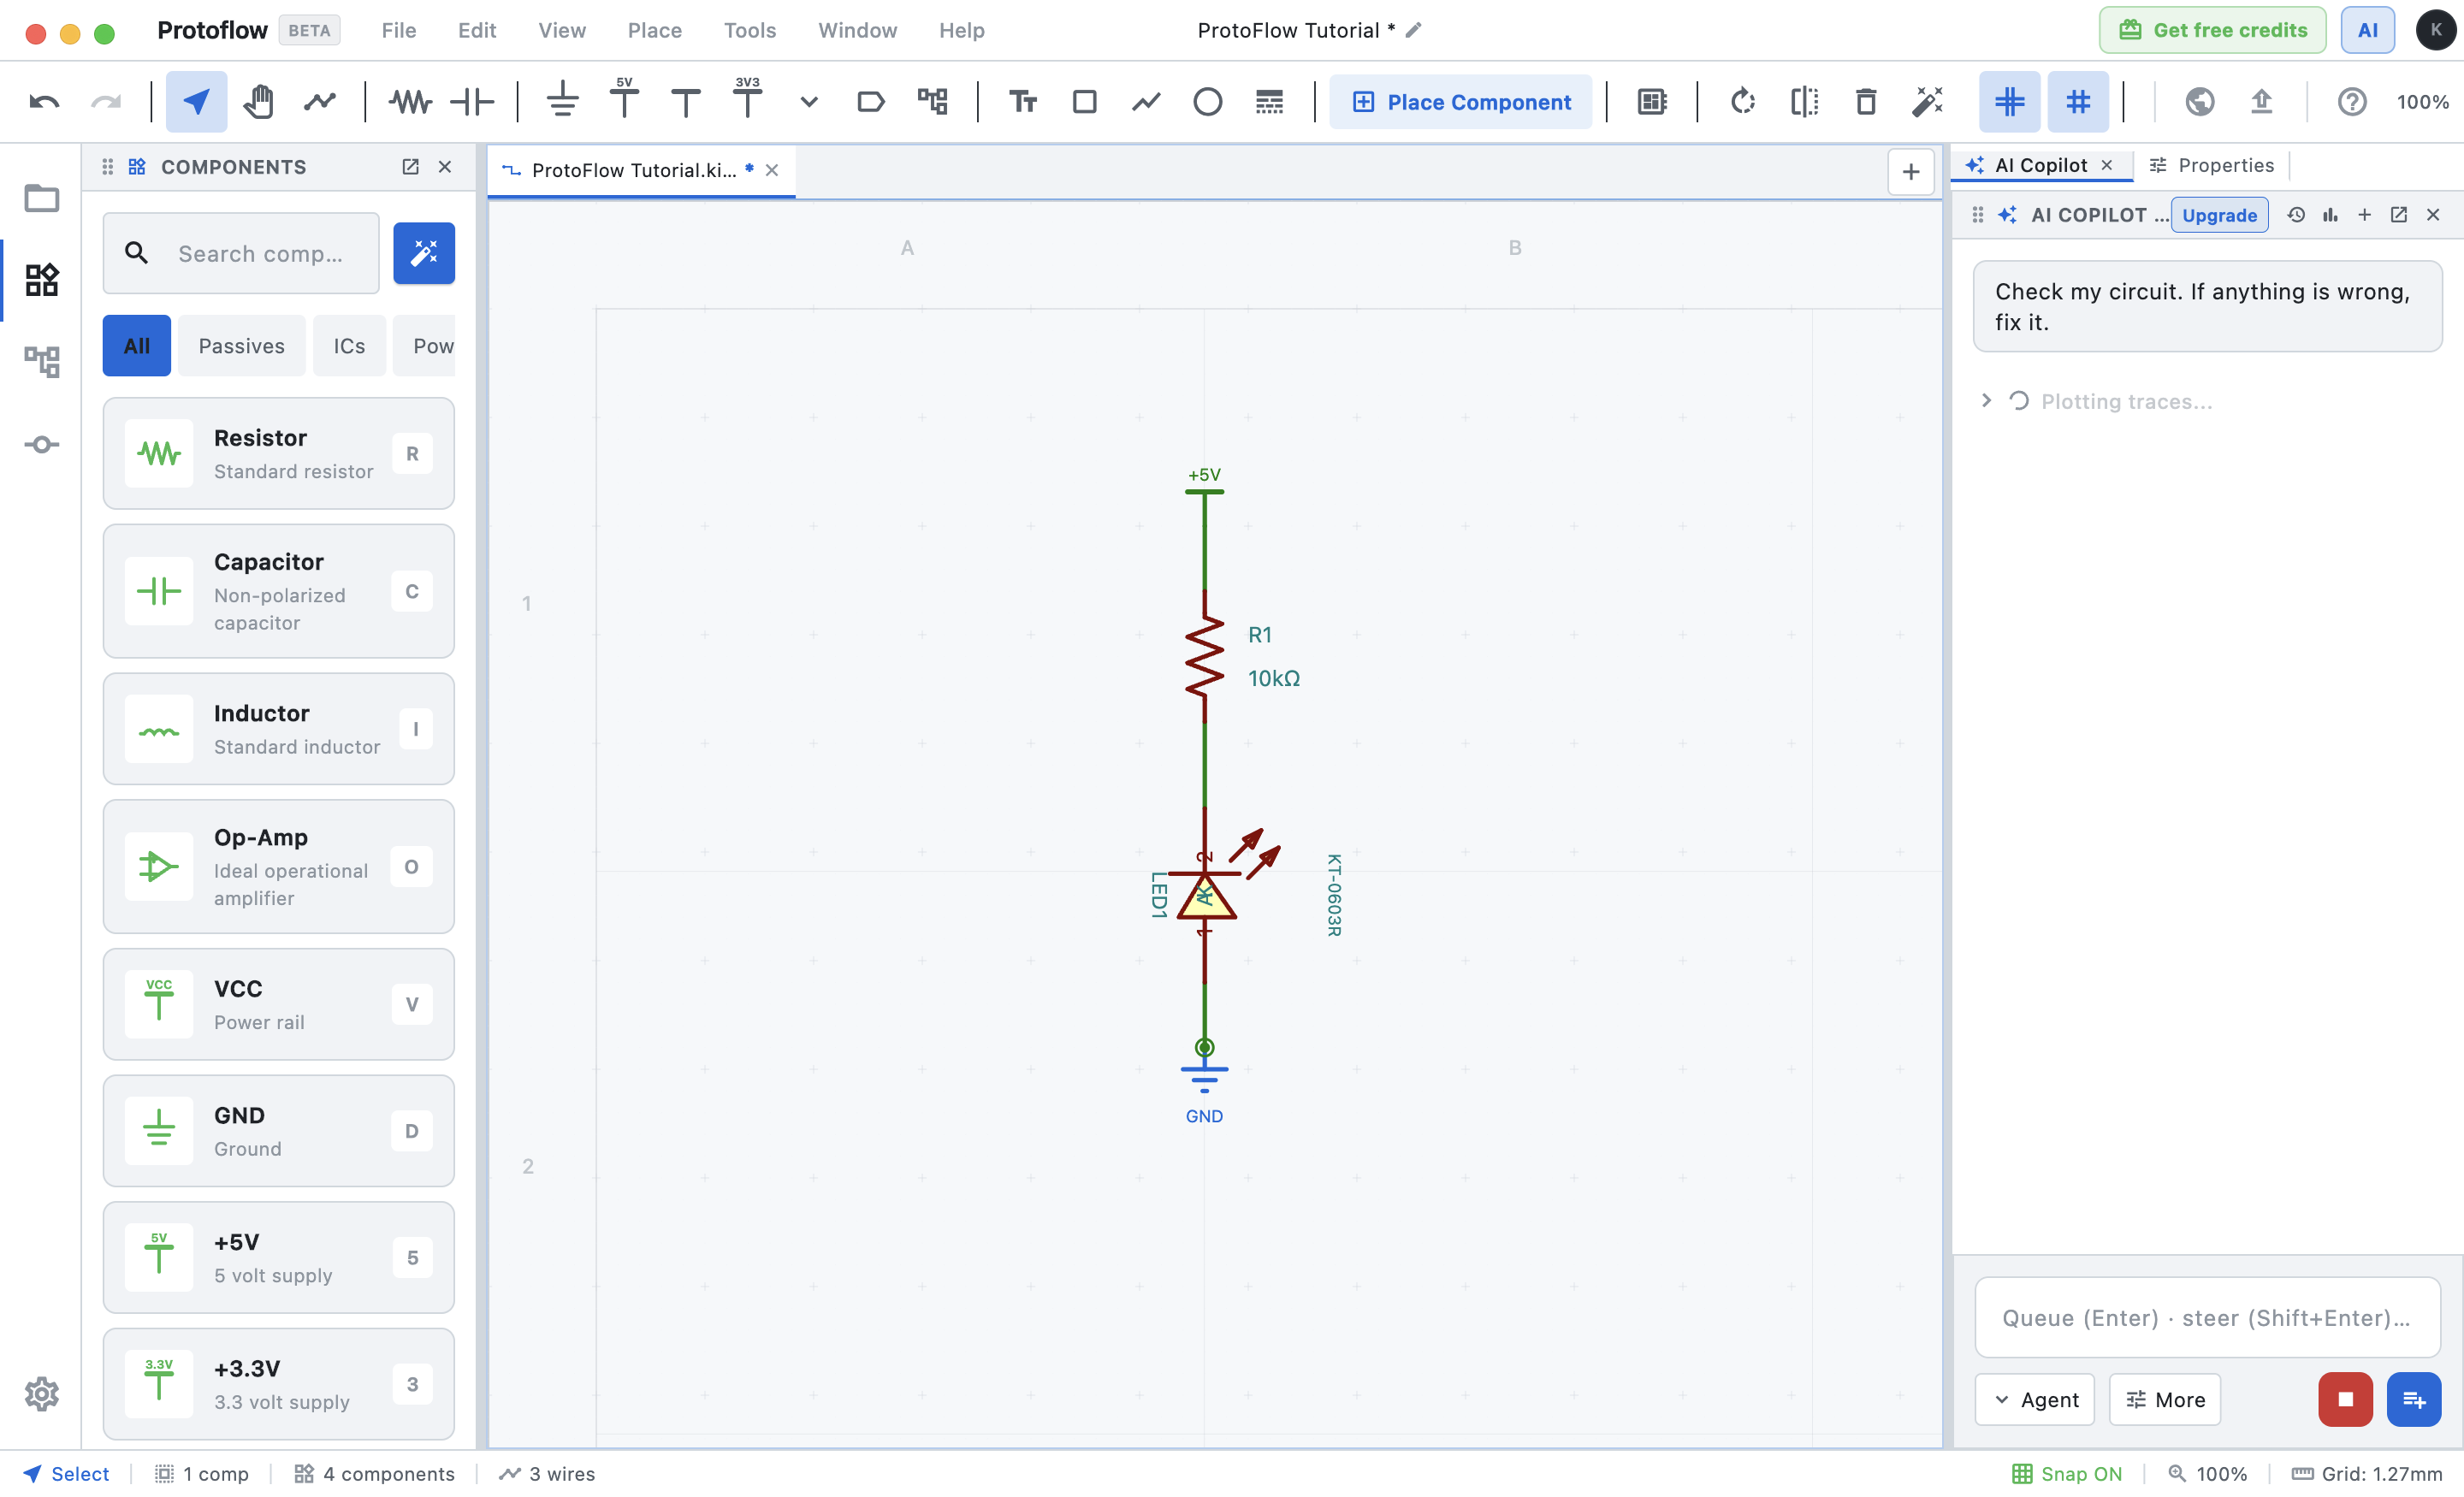Screen dimensions: 2464x1497
Task: Click the component search field
Action: 241,254
